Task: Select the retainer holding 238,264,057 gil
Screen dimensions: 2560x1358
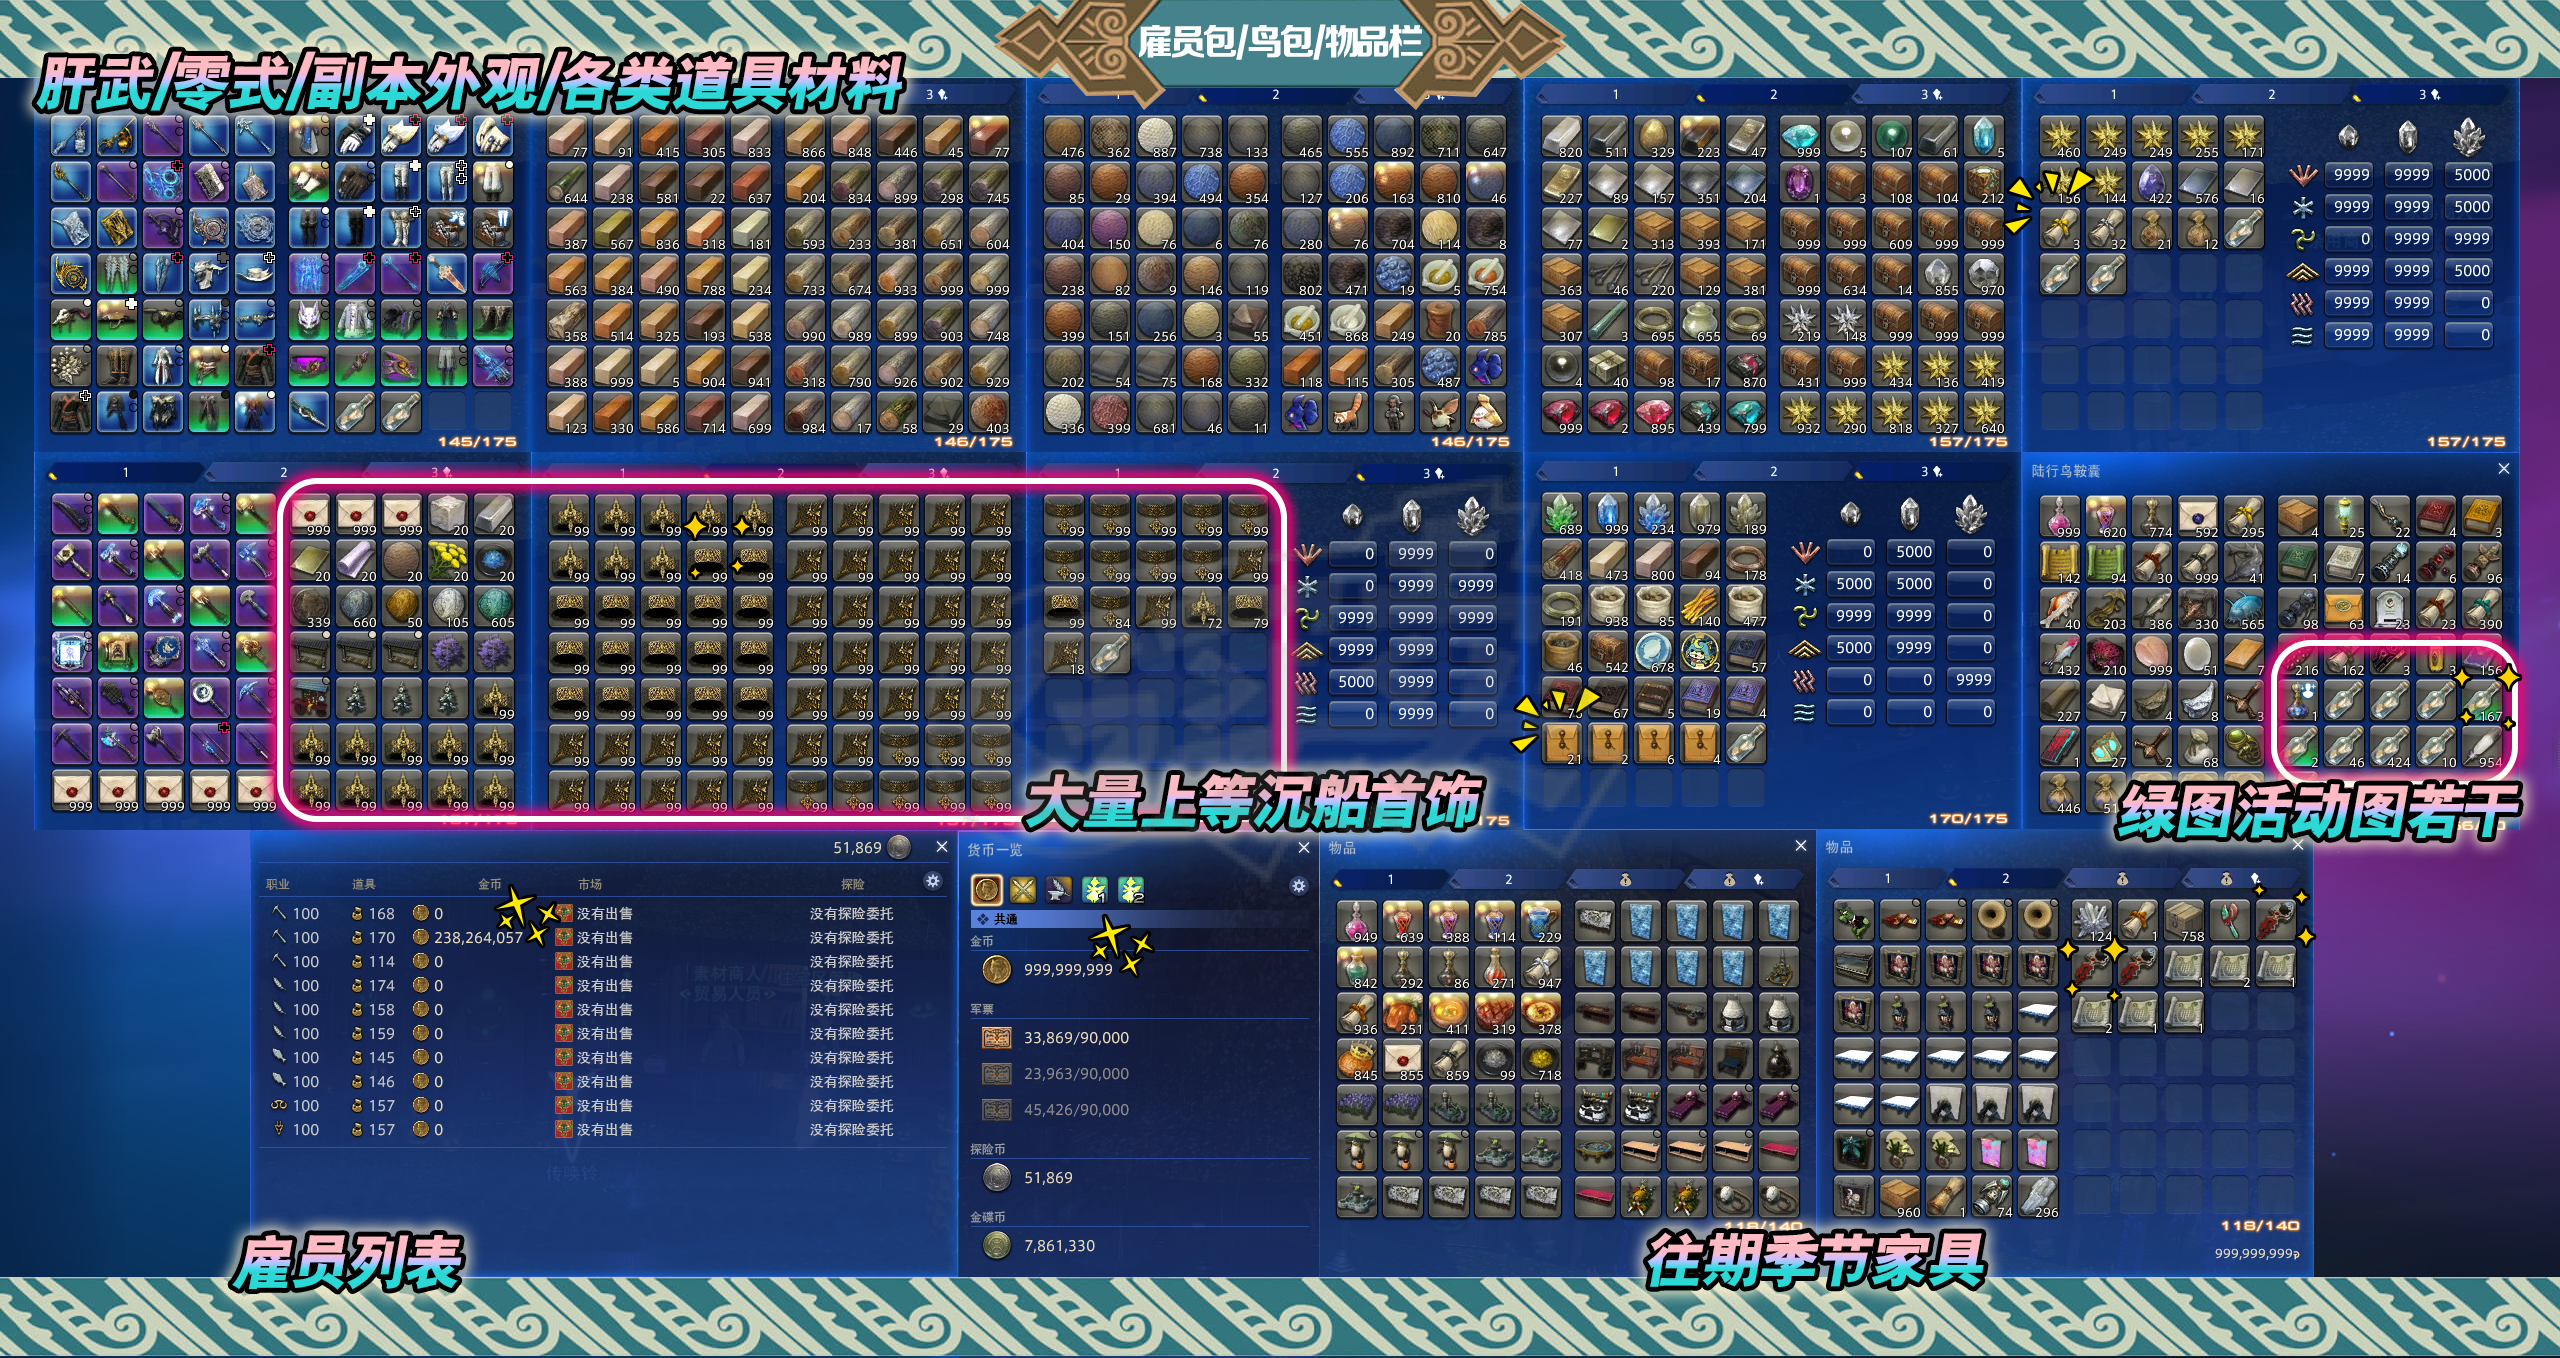Action: pyautogui.click(x=478, y=938)
